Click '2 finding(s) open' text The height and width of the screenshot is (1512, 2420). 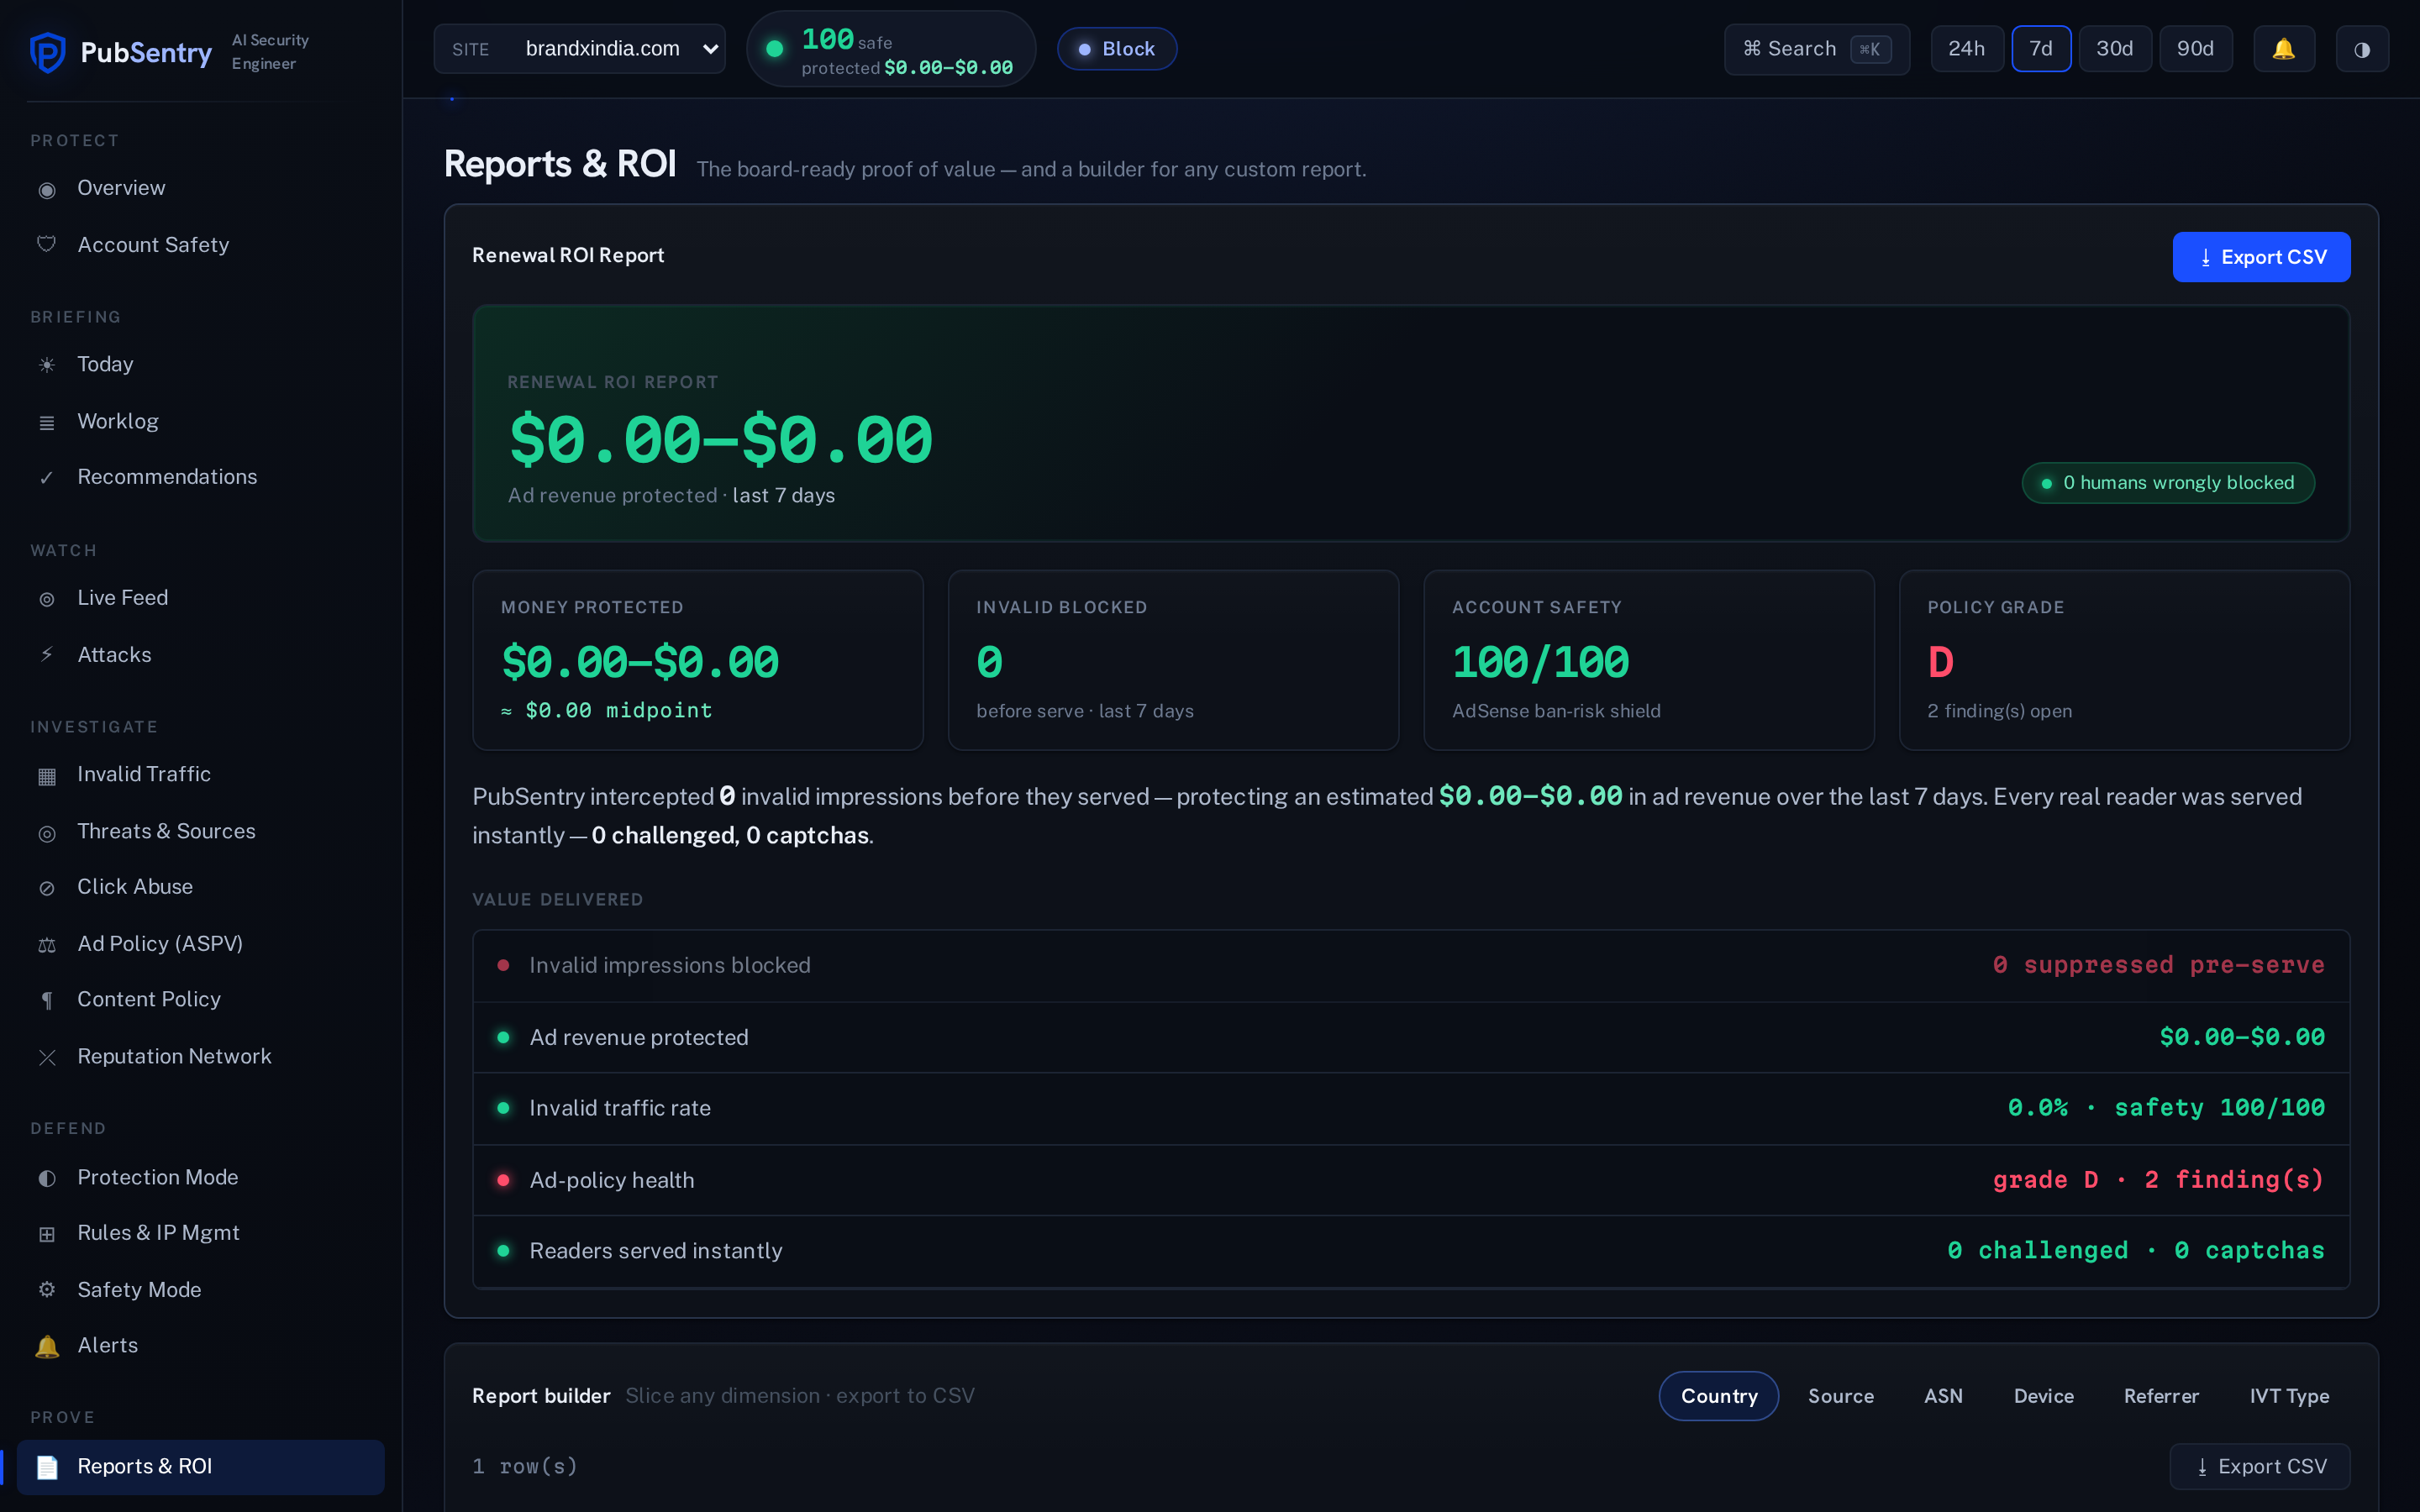click(2000, 711)
